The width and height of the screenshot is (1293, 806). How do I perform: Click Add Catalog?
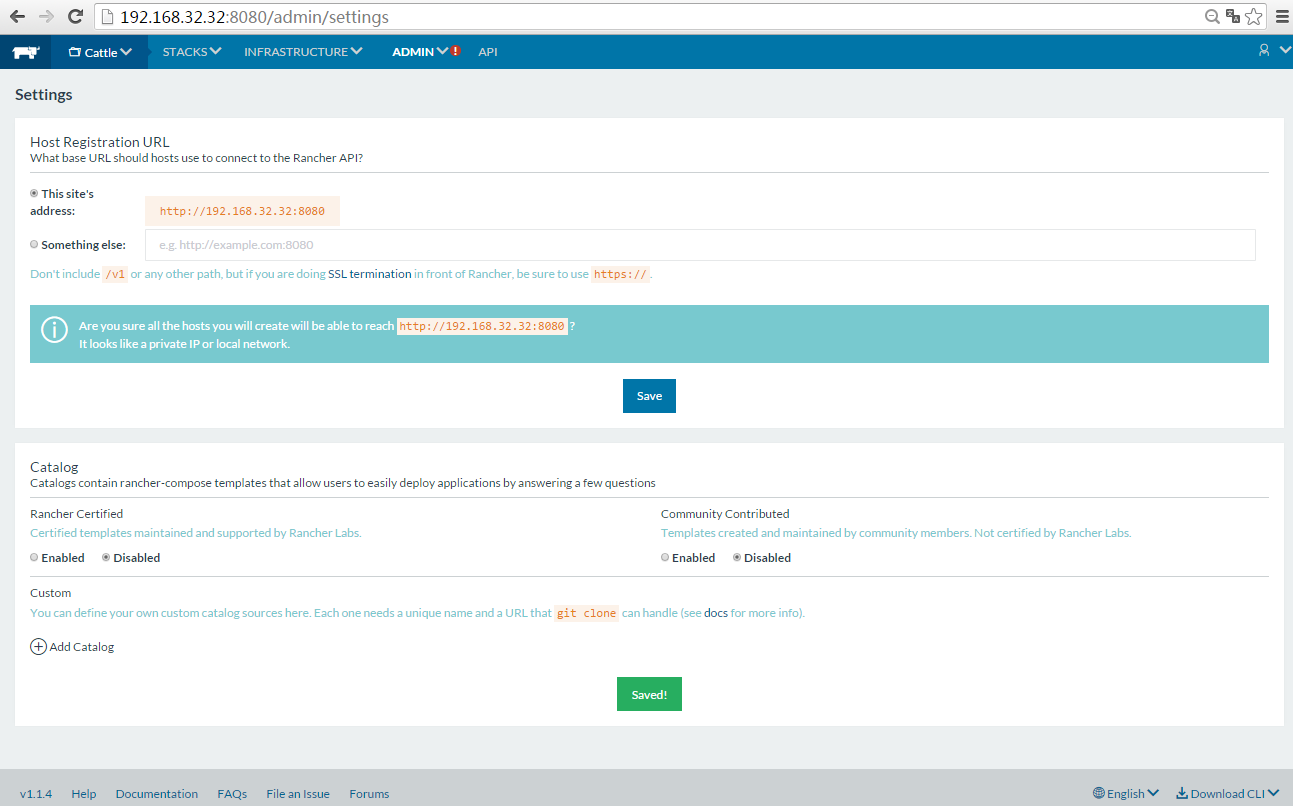pos(72,647)
